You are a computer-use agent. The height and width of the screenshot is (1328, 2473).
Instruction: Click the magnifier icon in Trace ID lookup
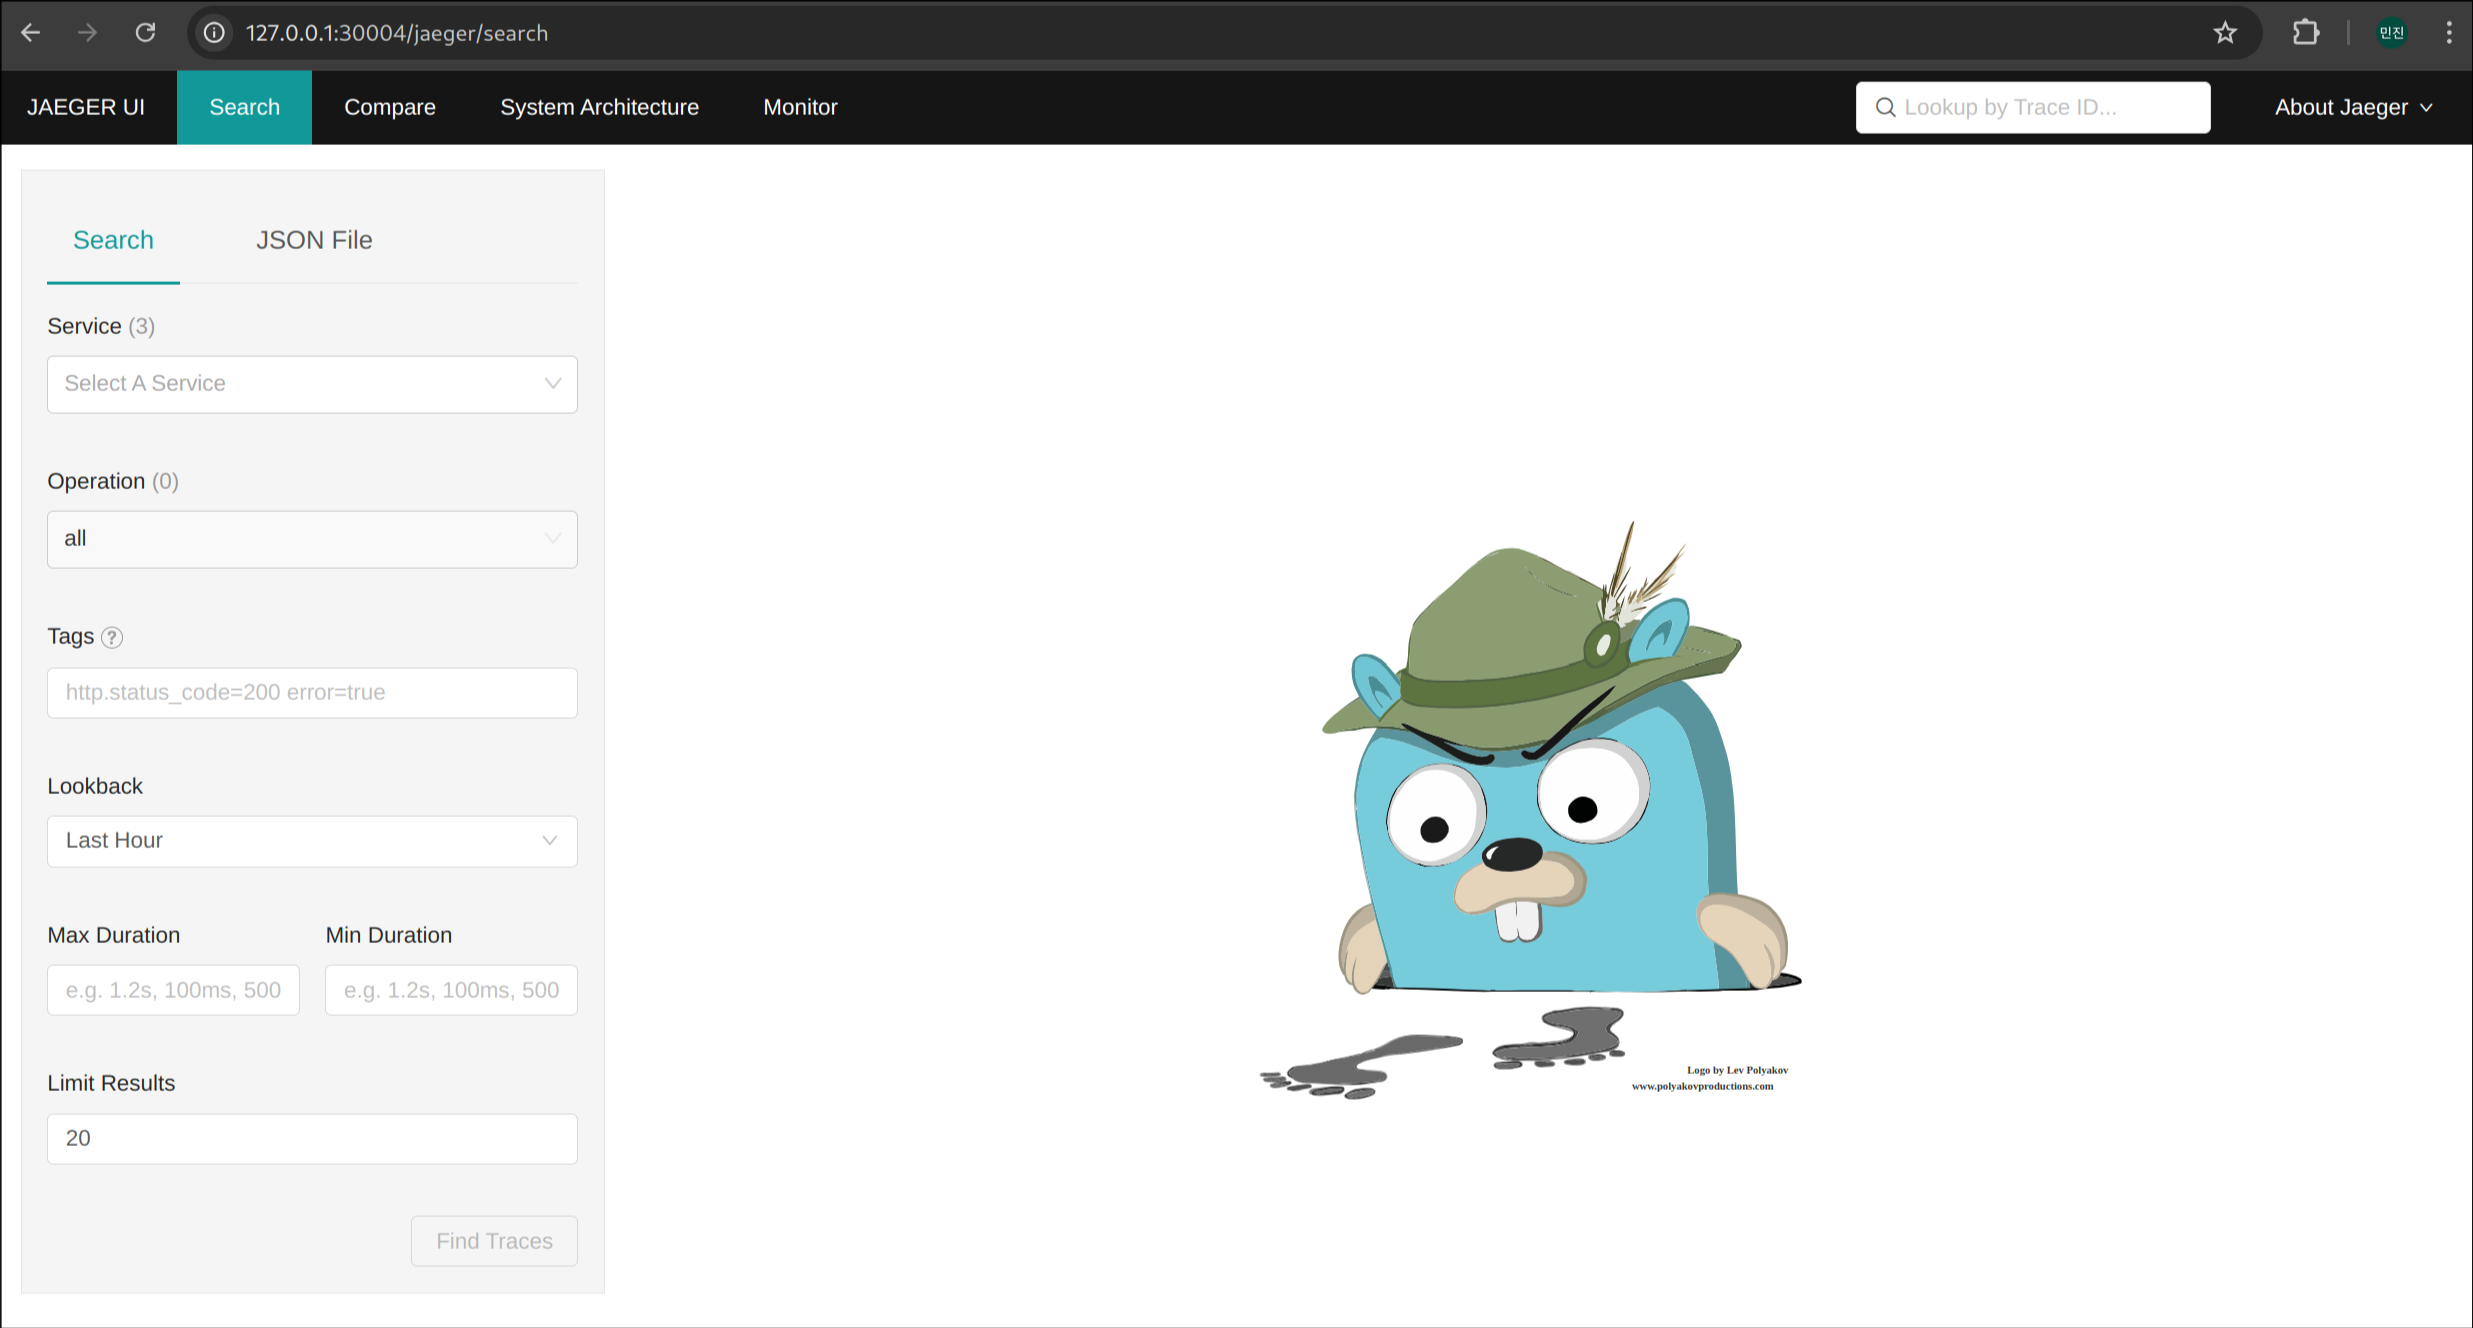tap(1885, 107)
